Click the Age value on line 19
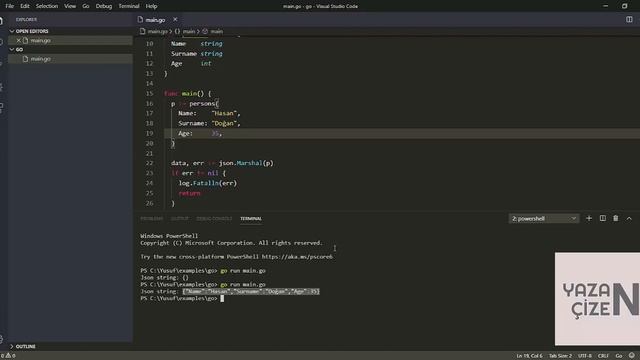Image resolution: width=640 pixels, height=360 pixels. (x=215, y=133)
